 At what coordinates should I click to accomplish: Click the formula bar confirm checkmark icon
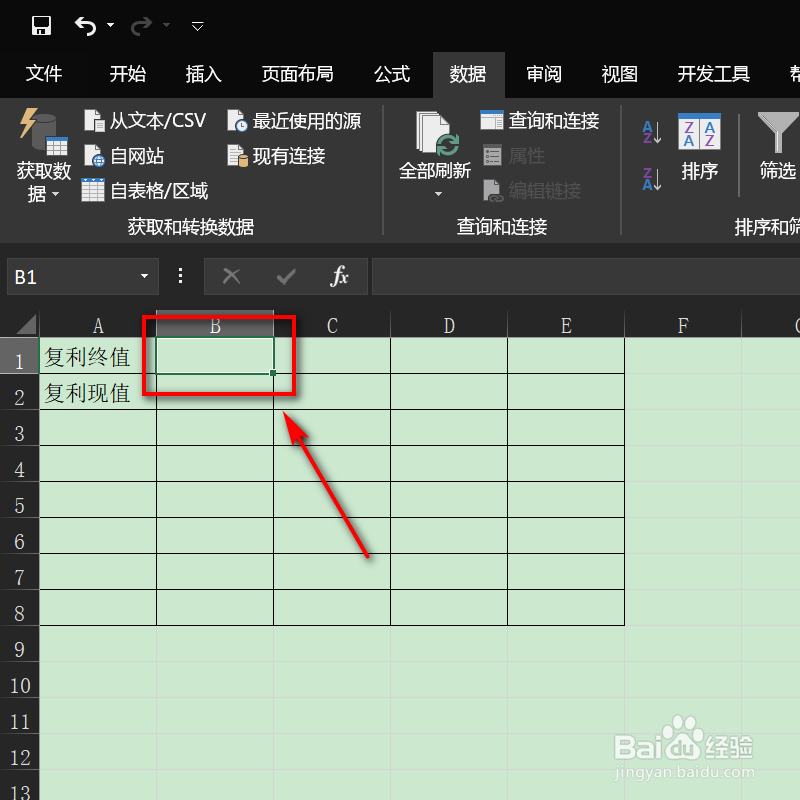[286, 277]
